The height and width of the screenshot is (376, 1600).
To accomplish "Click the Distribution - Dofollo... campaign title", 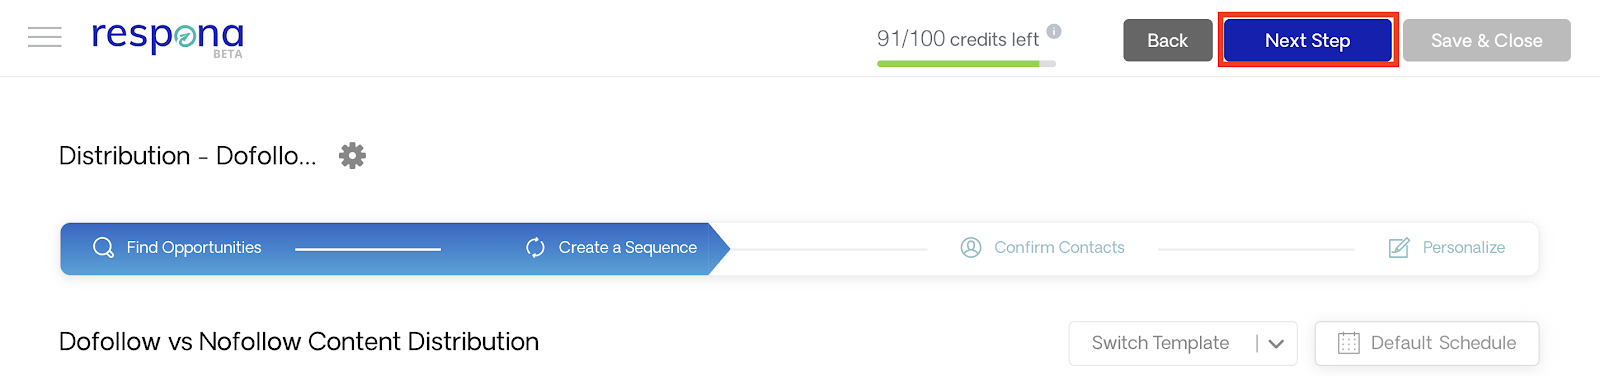I will point(187,156).
